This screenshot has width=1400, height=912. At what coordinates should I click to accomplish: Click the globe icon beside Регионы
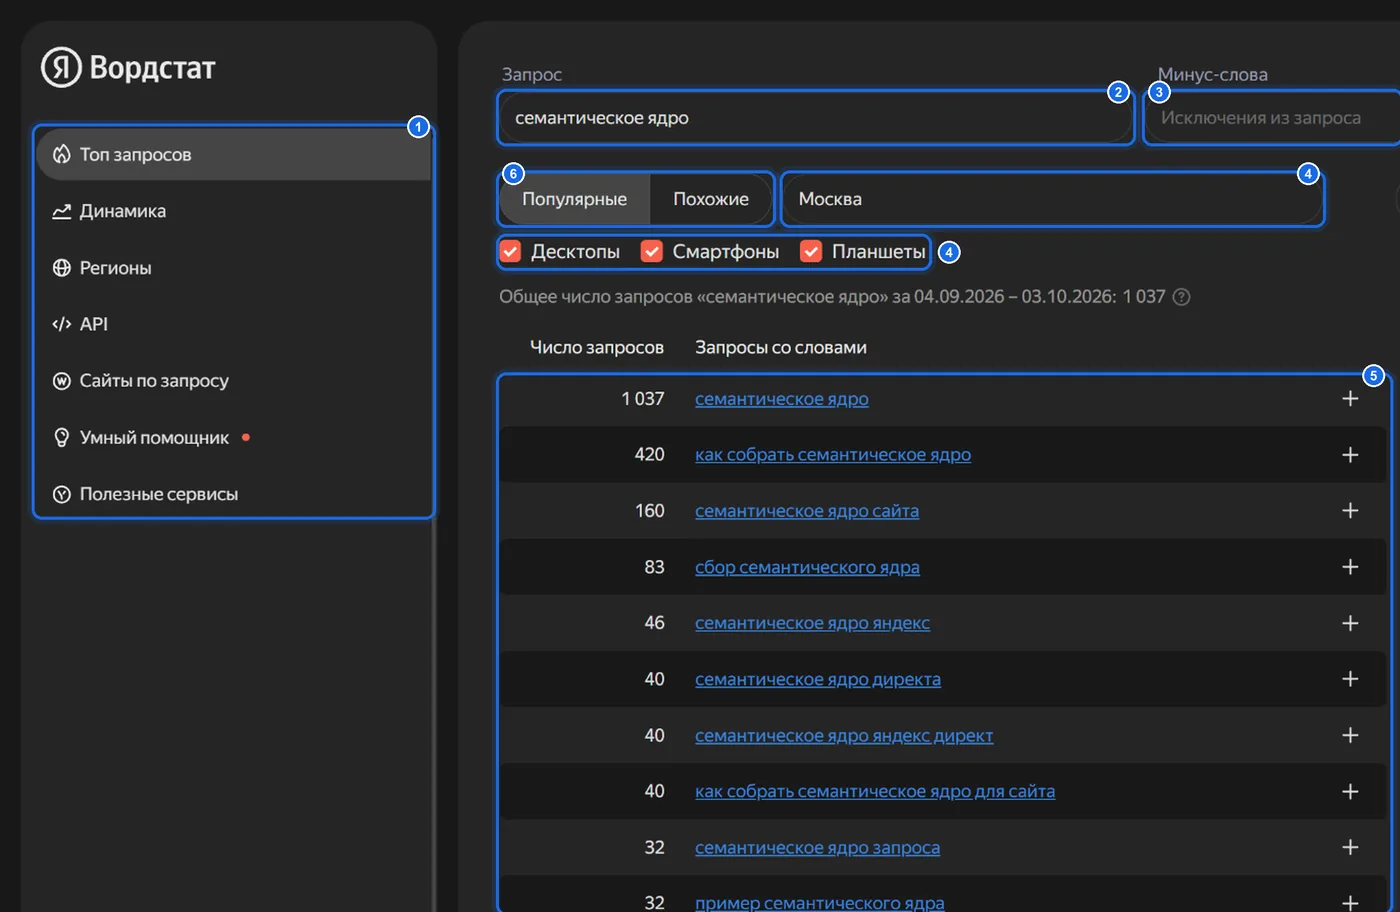(62, 268)
